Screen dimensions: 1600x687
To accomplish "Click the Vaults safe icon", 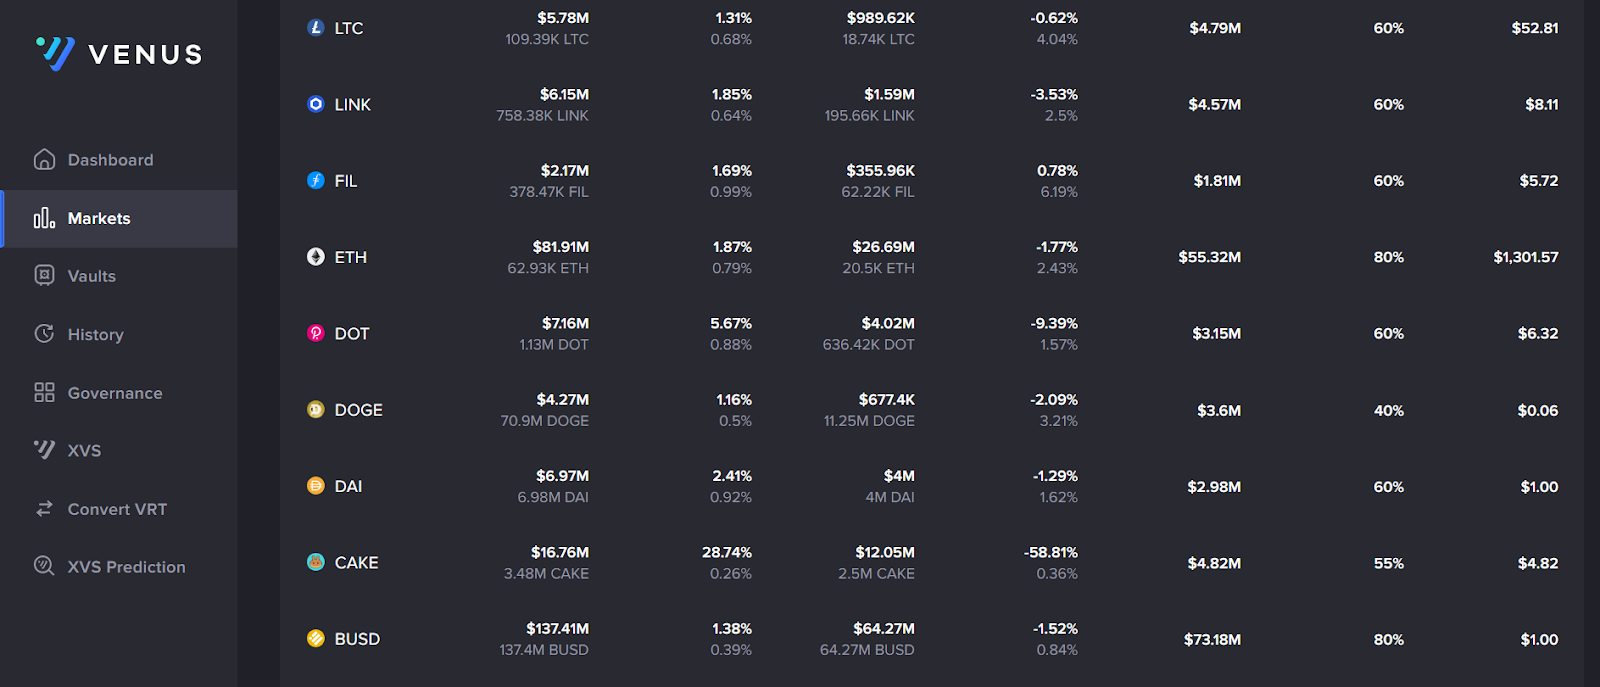I will 44,276.
